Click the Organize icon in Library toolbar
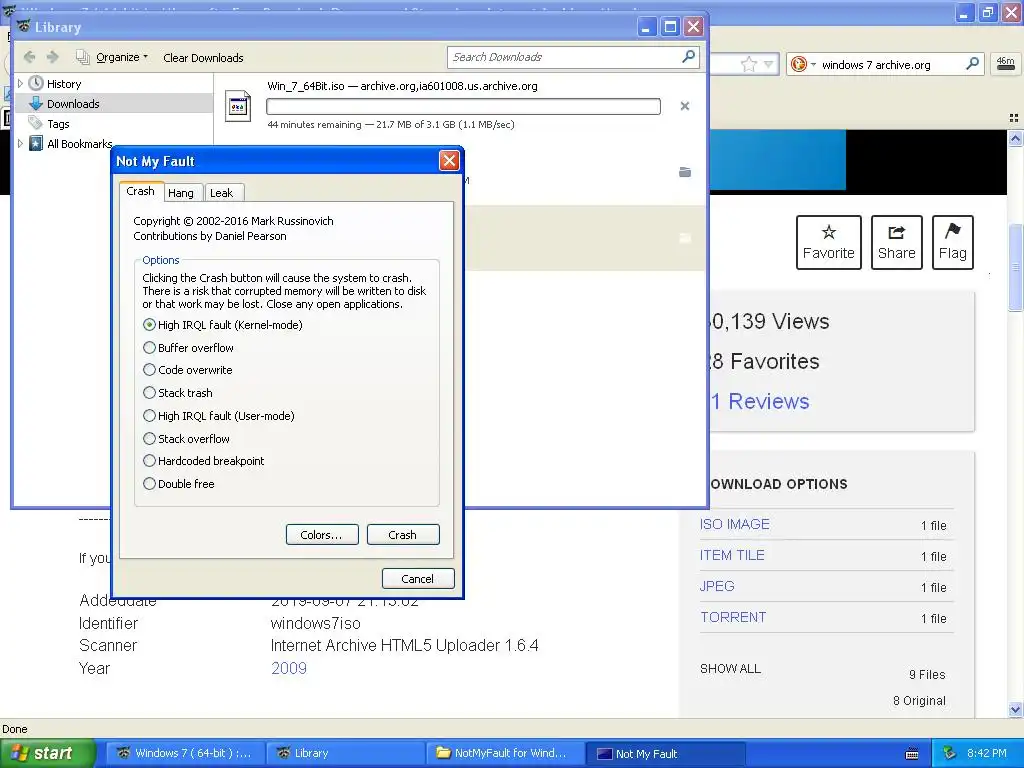This screenshot has width=1024, height=768. pyautogui.click(x=82, y=57)
